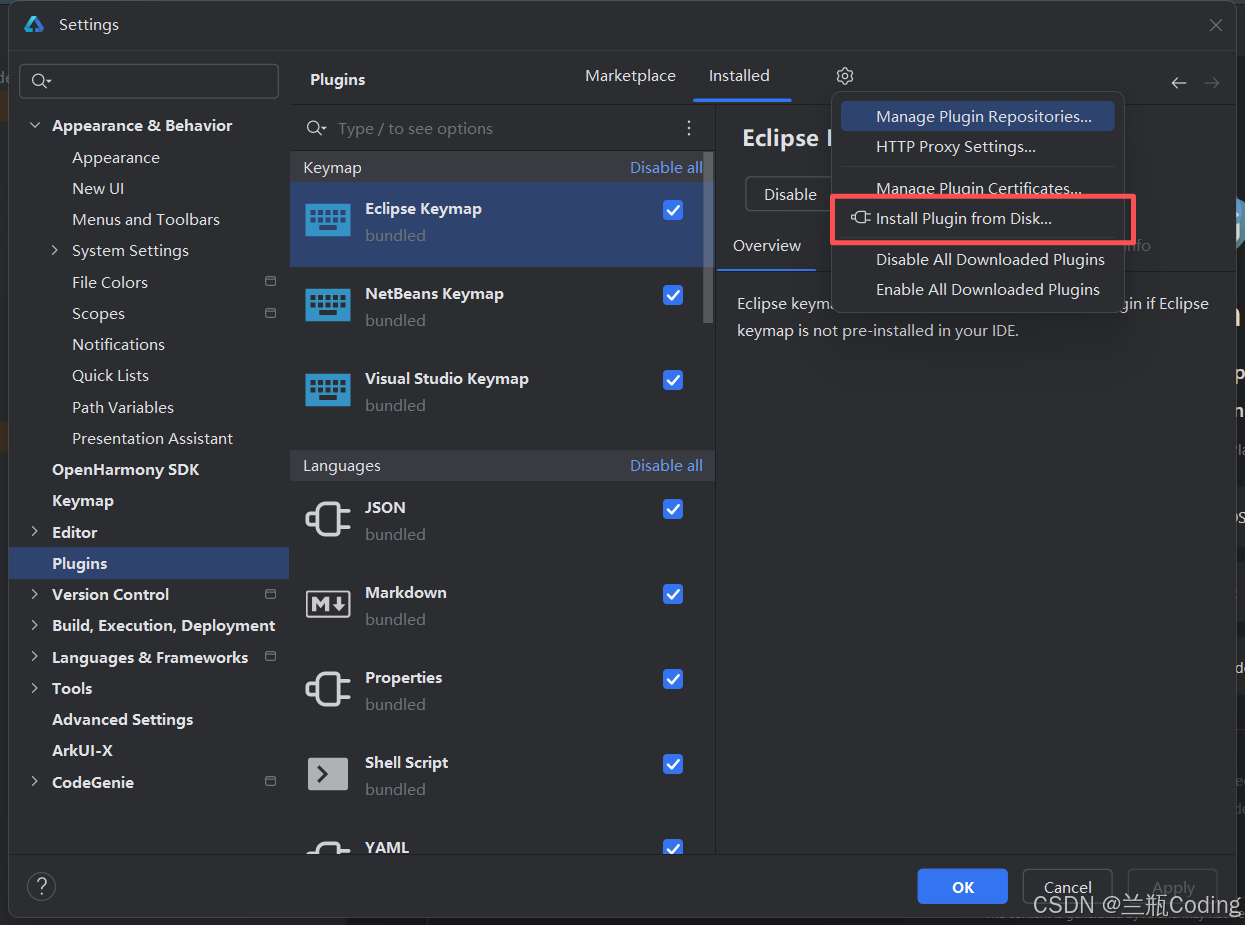
Task: Expand the System Settings tree node
Action: [x=55, y=250]
